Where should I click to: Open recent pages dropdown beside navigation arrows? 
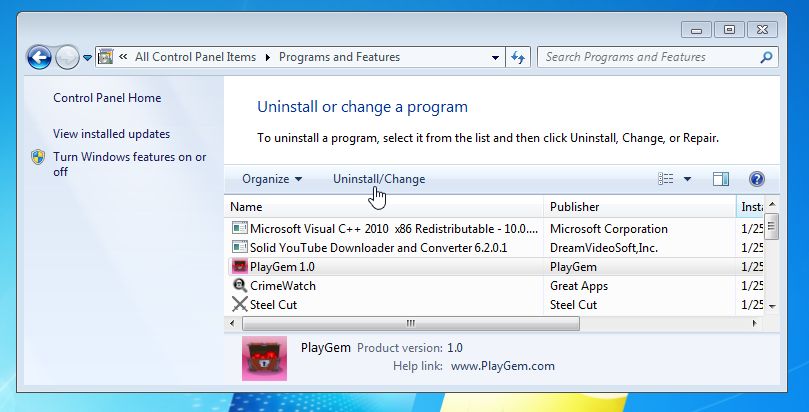pyautogui.click(x=87, y=58)
